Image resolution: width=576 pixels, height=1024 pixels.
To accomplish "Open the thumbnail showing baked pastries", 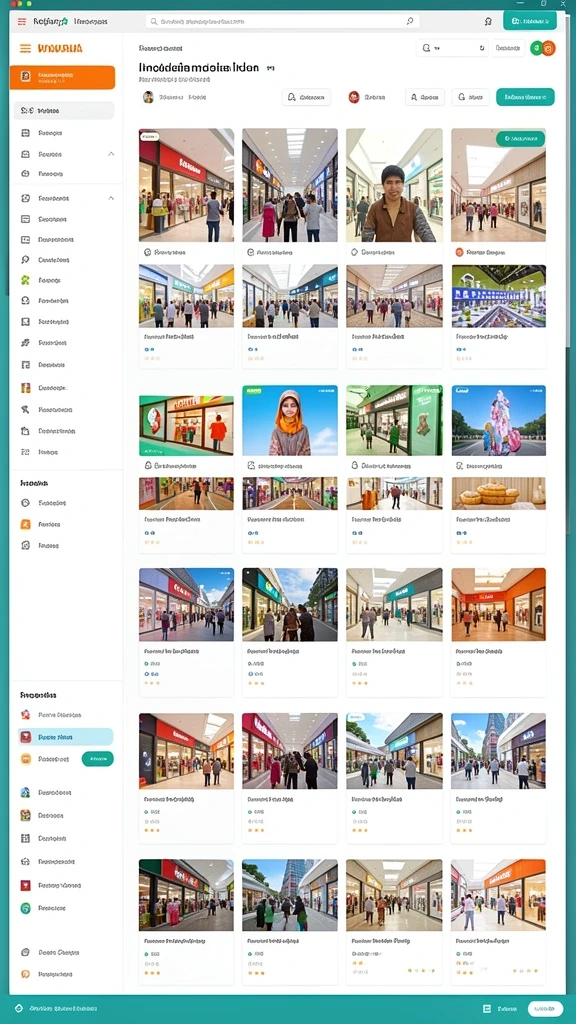I will (x=498, y=493).
